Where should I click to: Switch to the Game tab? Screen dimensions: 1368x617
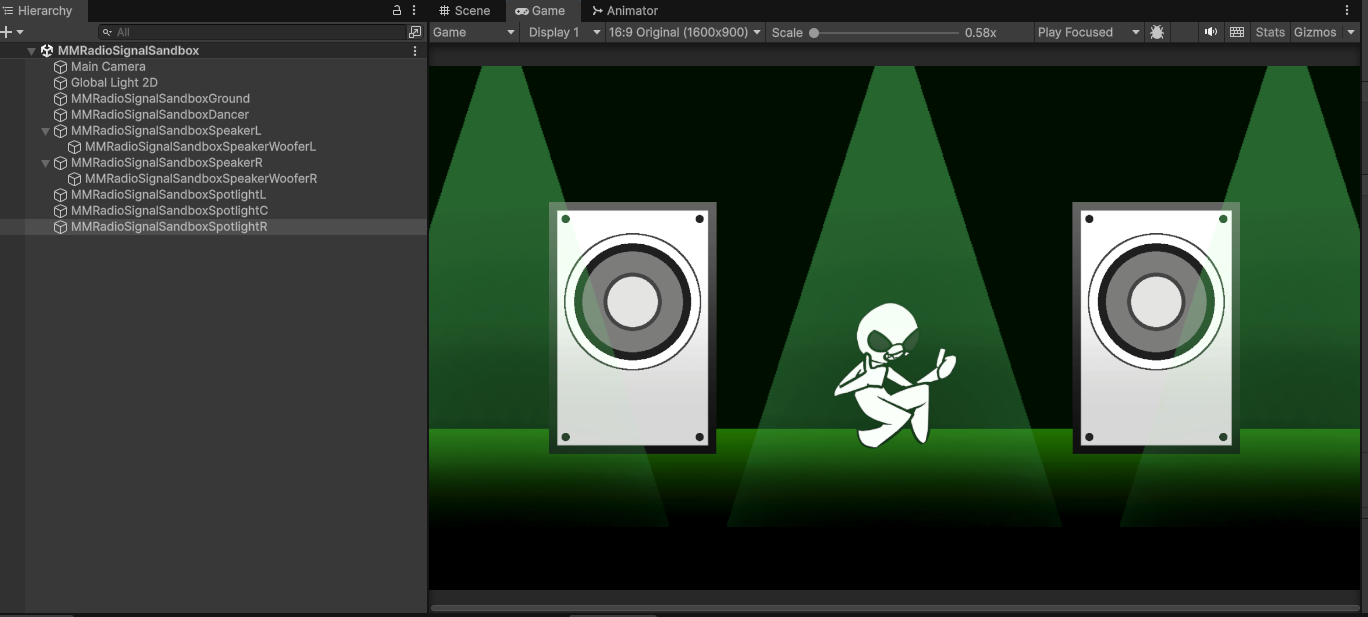click(x=541, y=11)
